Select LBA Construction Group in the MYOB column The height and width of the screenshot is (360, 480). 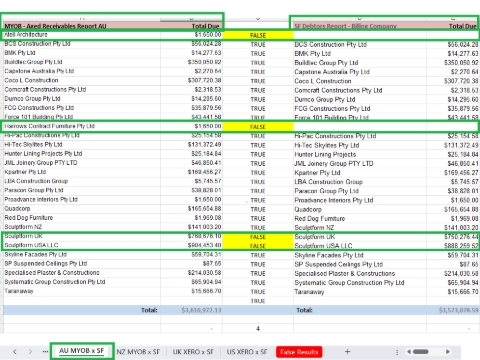point(36,181)
